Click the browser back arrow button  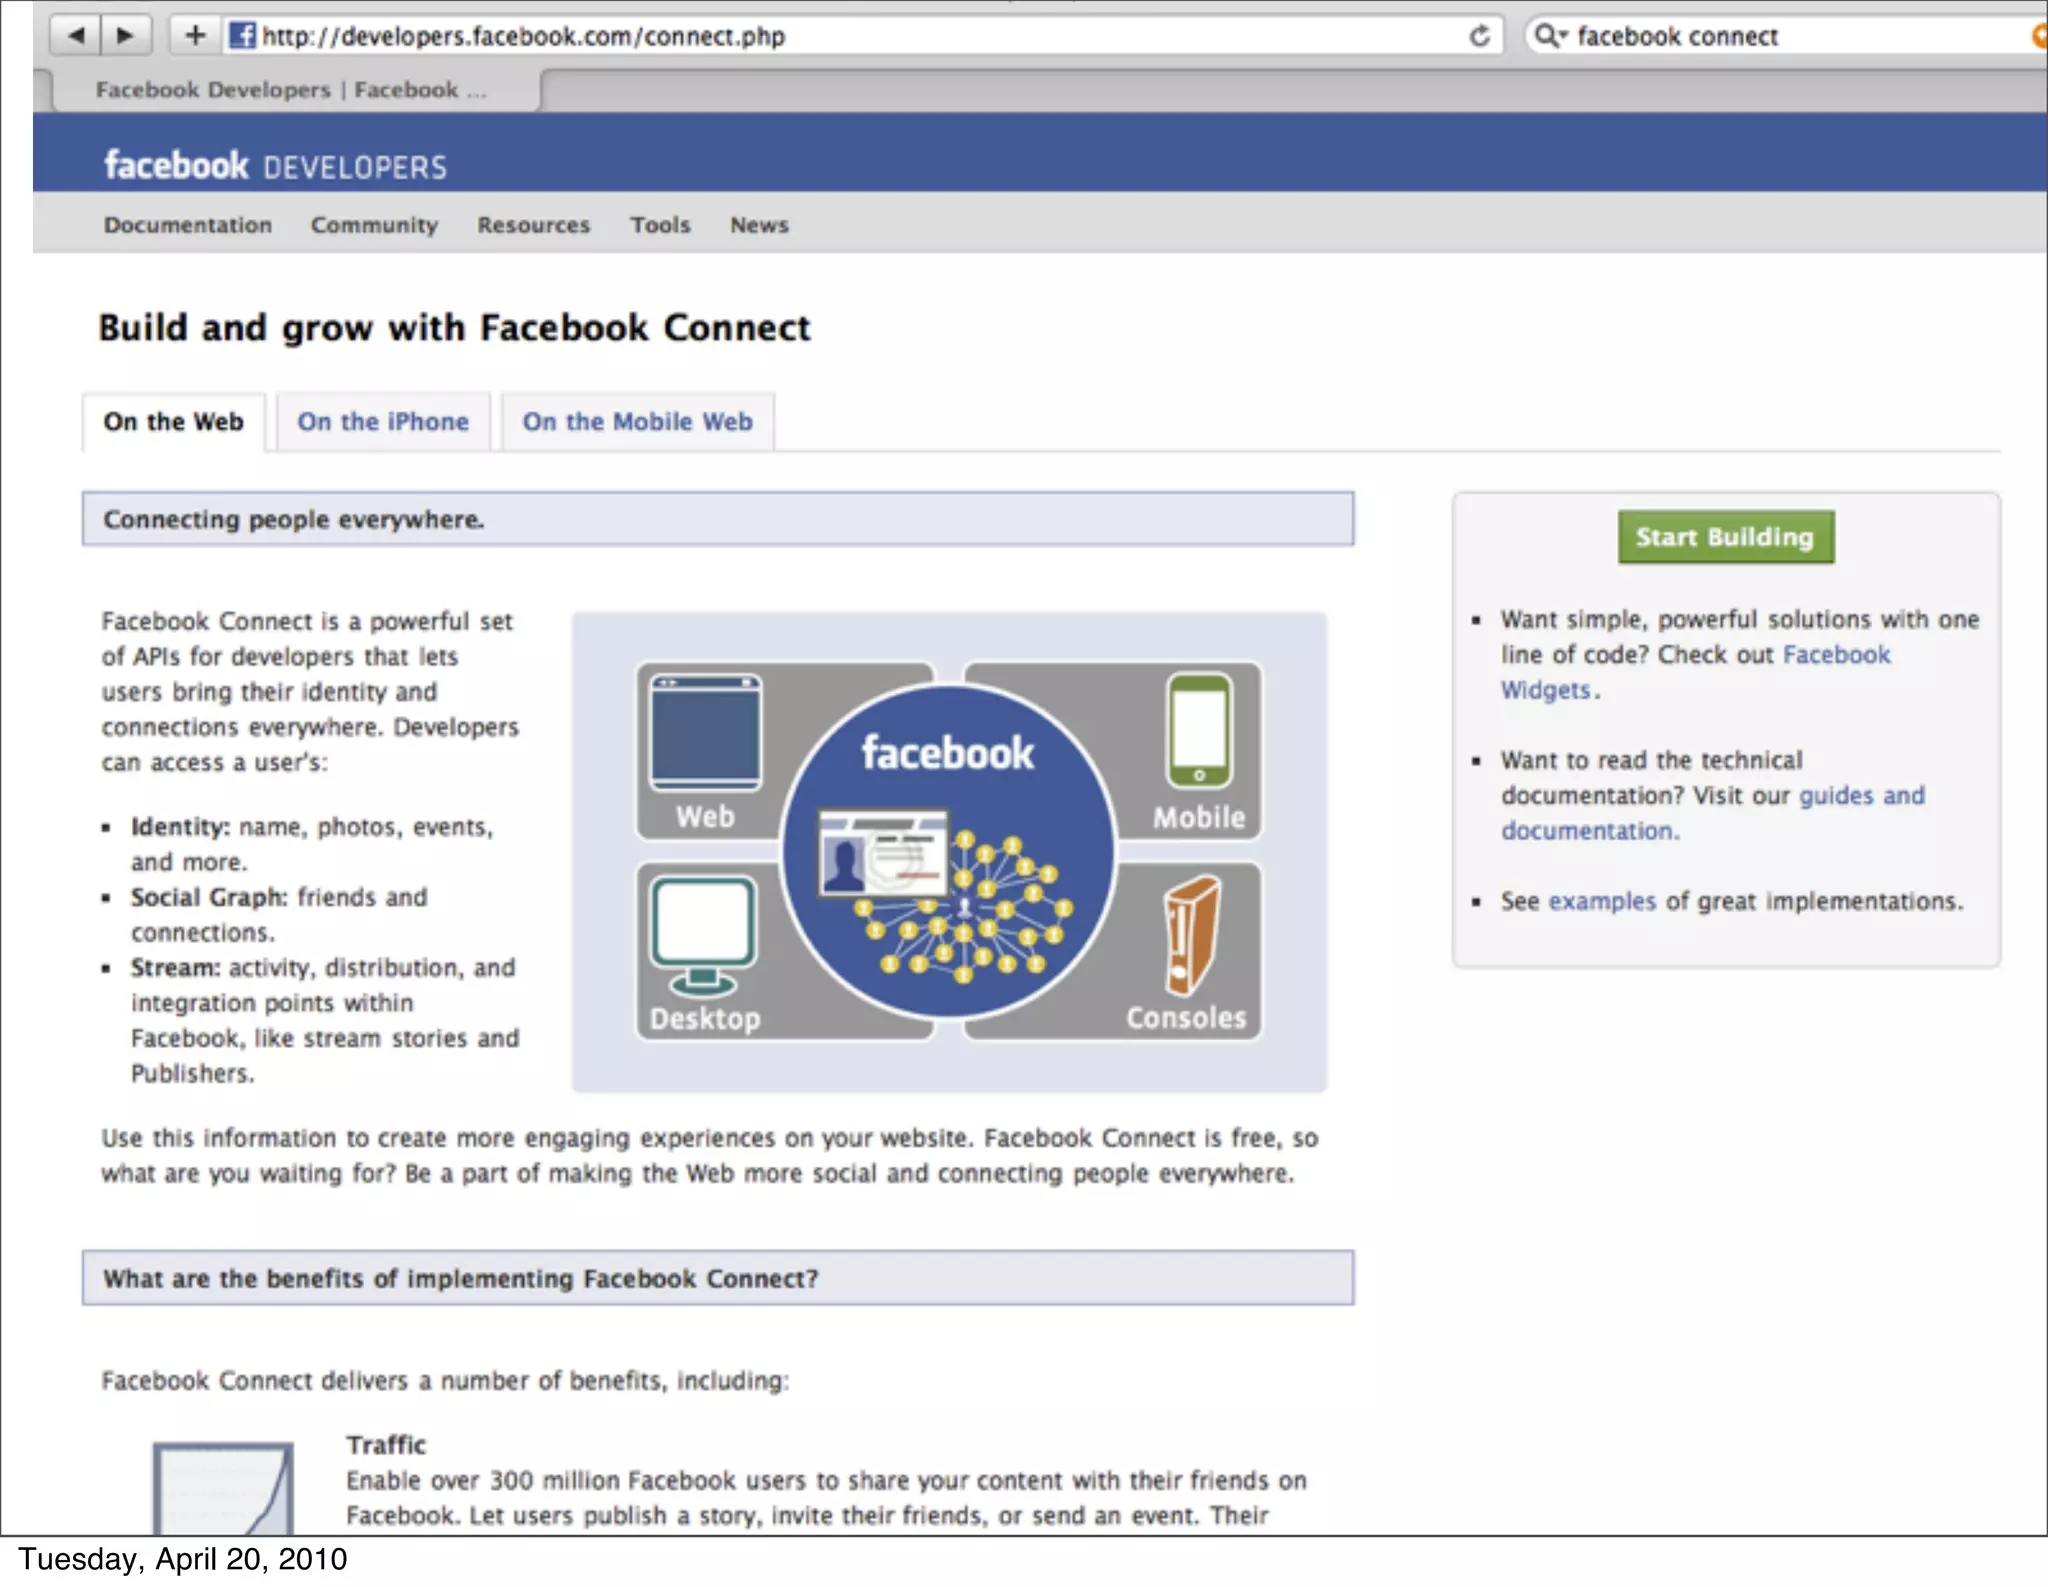(x=76, y=36)
